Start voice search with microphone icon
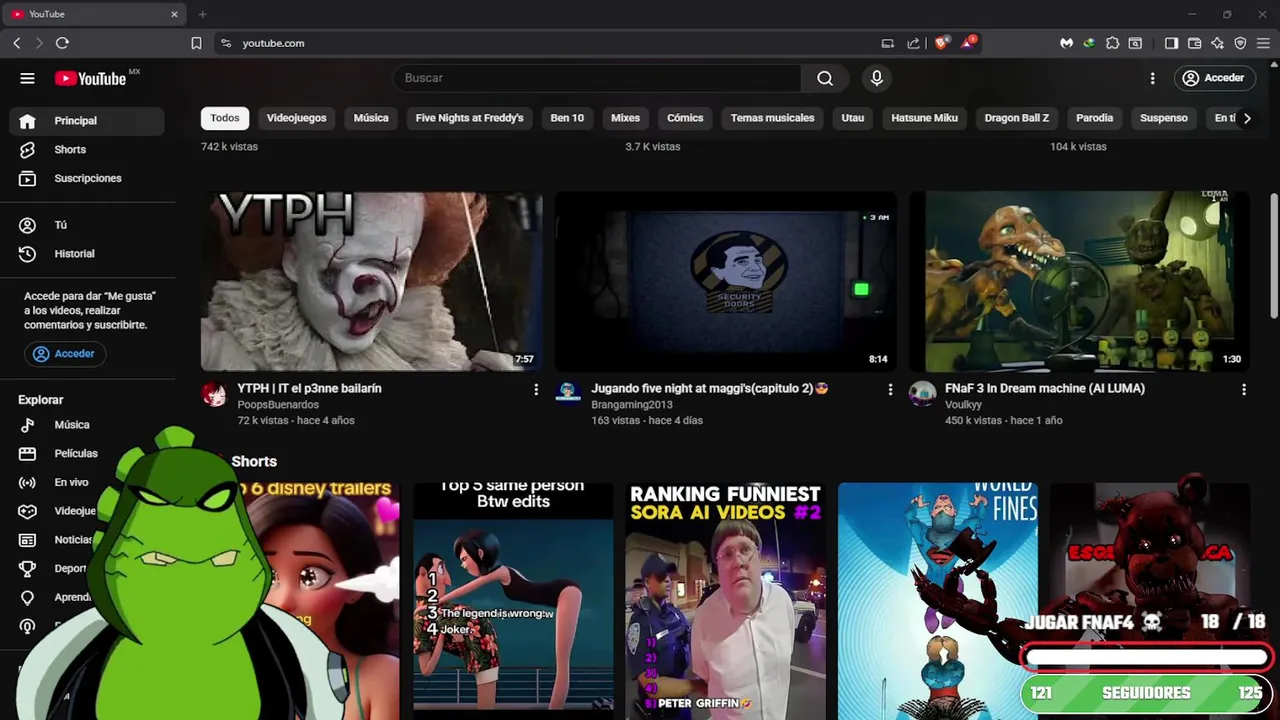 tap(877, 78)
